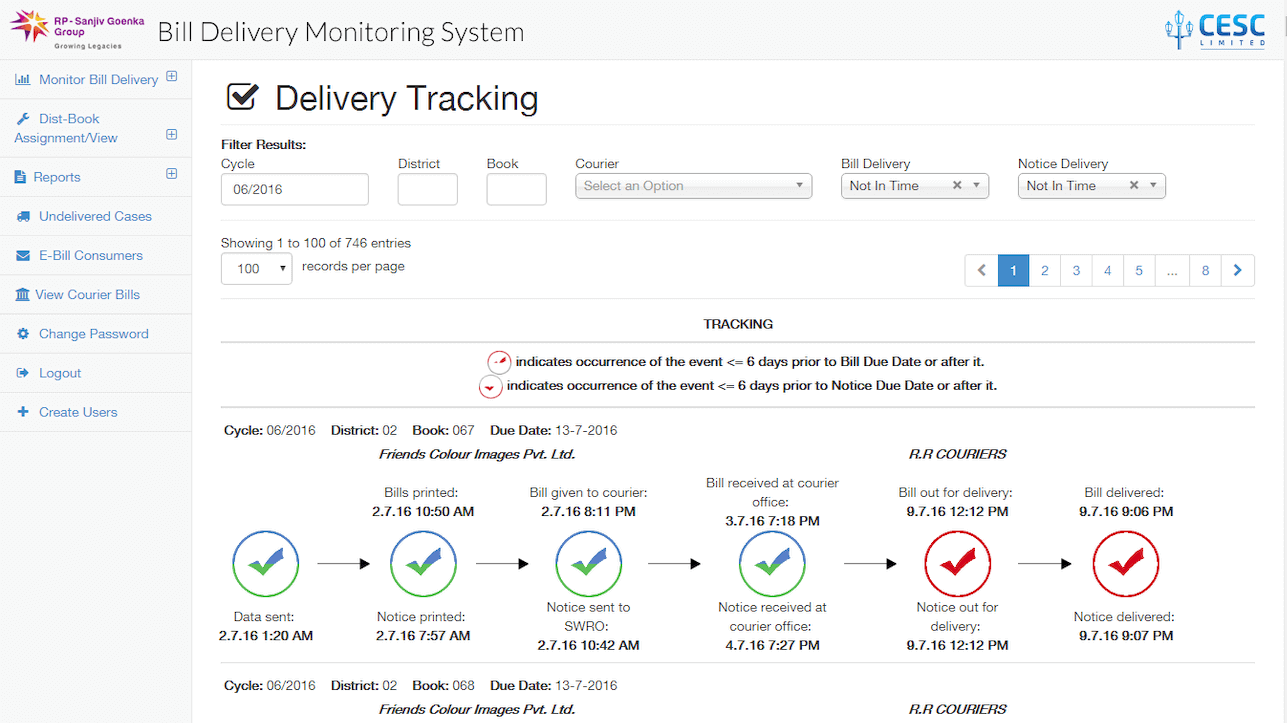Expand the Monitor Bill Delivery menu
The height and width of the screenshot is (723, 1287).
171,77
